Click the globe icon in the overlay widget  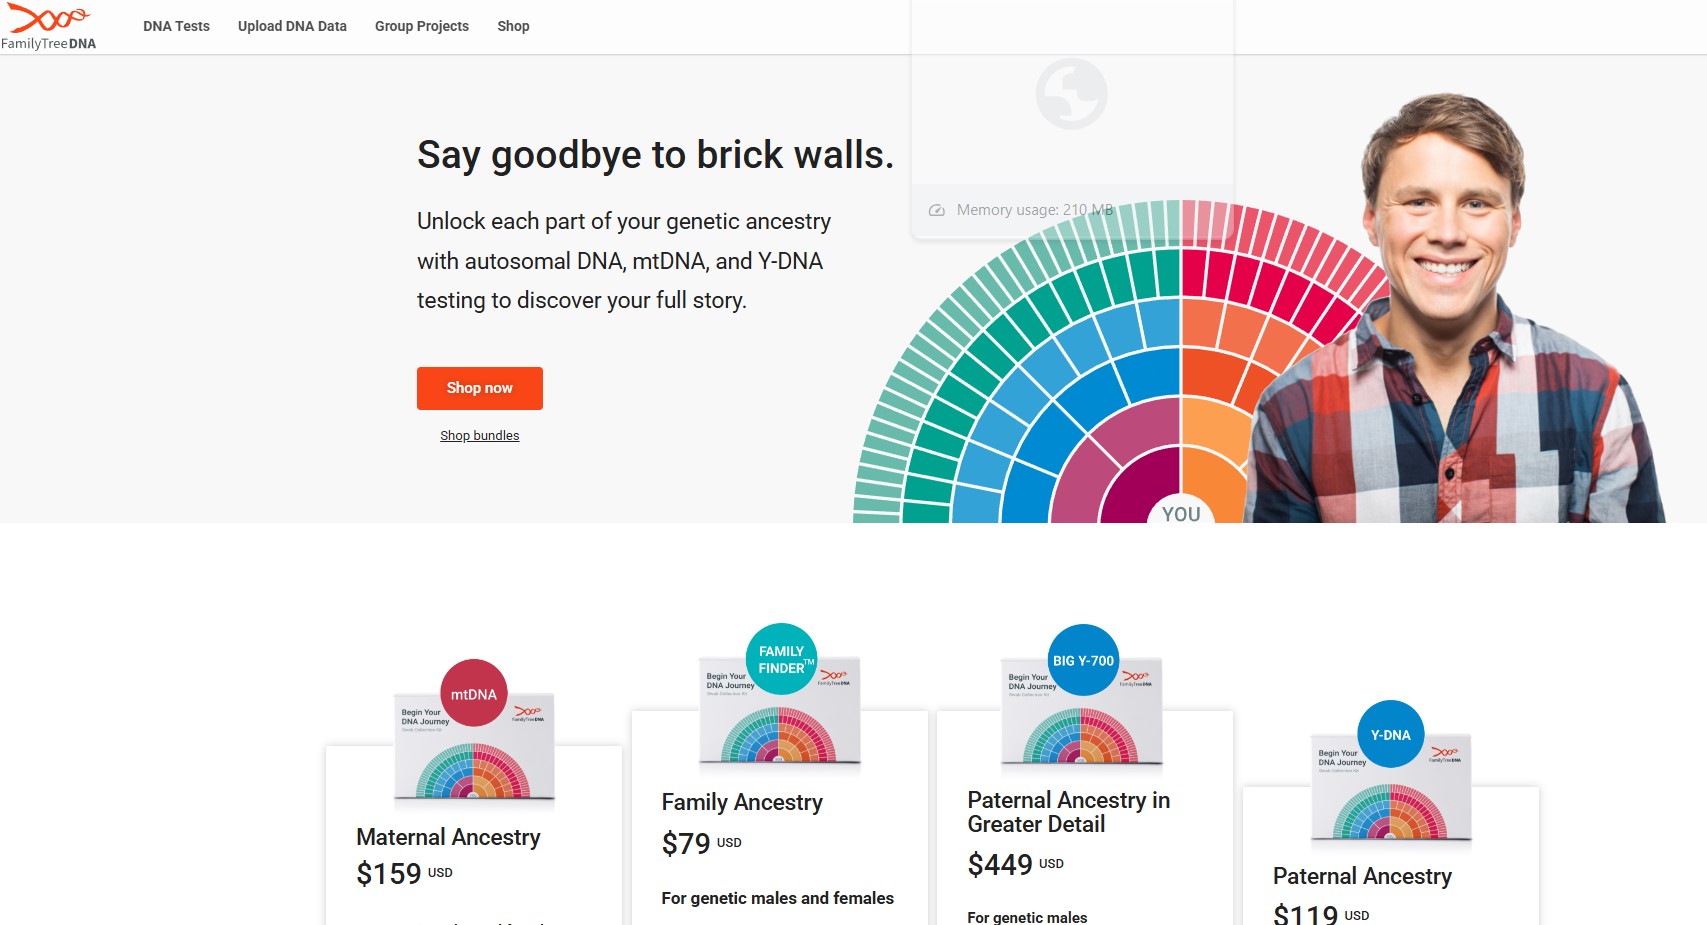tap(1072, 92)
